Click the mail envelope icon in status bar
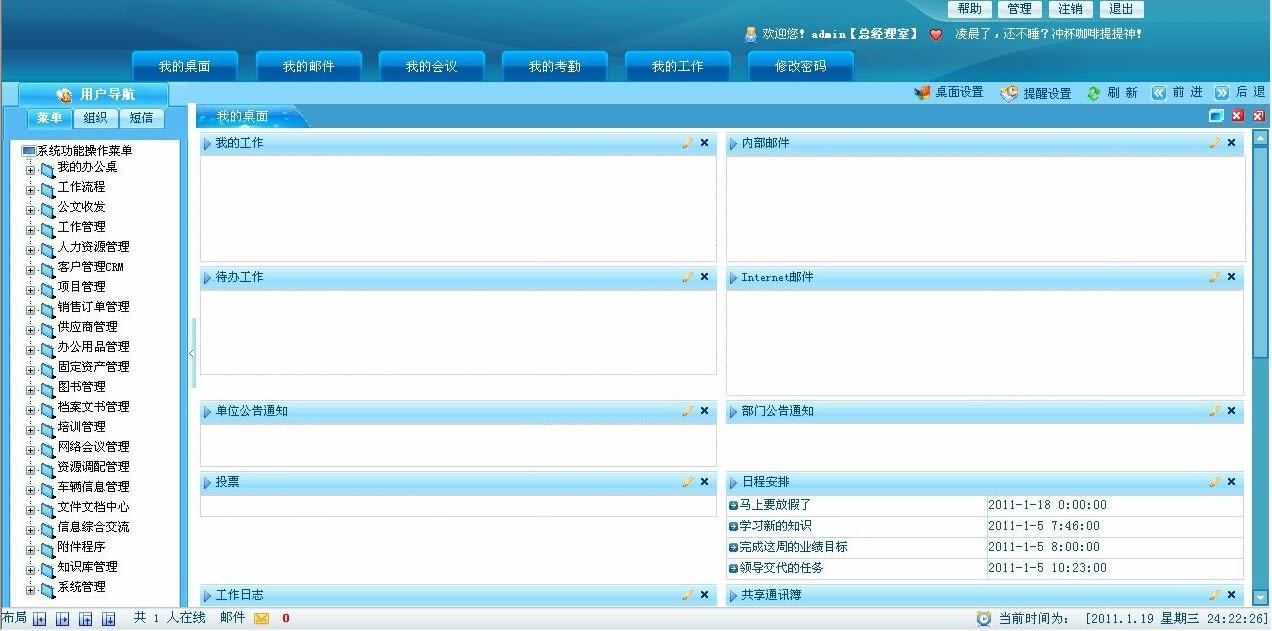Image resolution: width=1272 pixels, height=631 pixels. tap(262, 619)
